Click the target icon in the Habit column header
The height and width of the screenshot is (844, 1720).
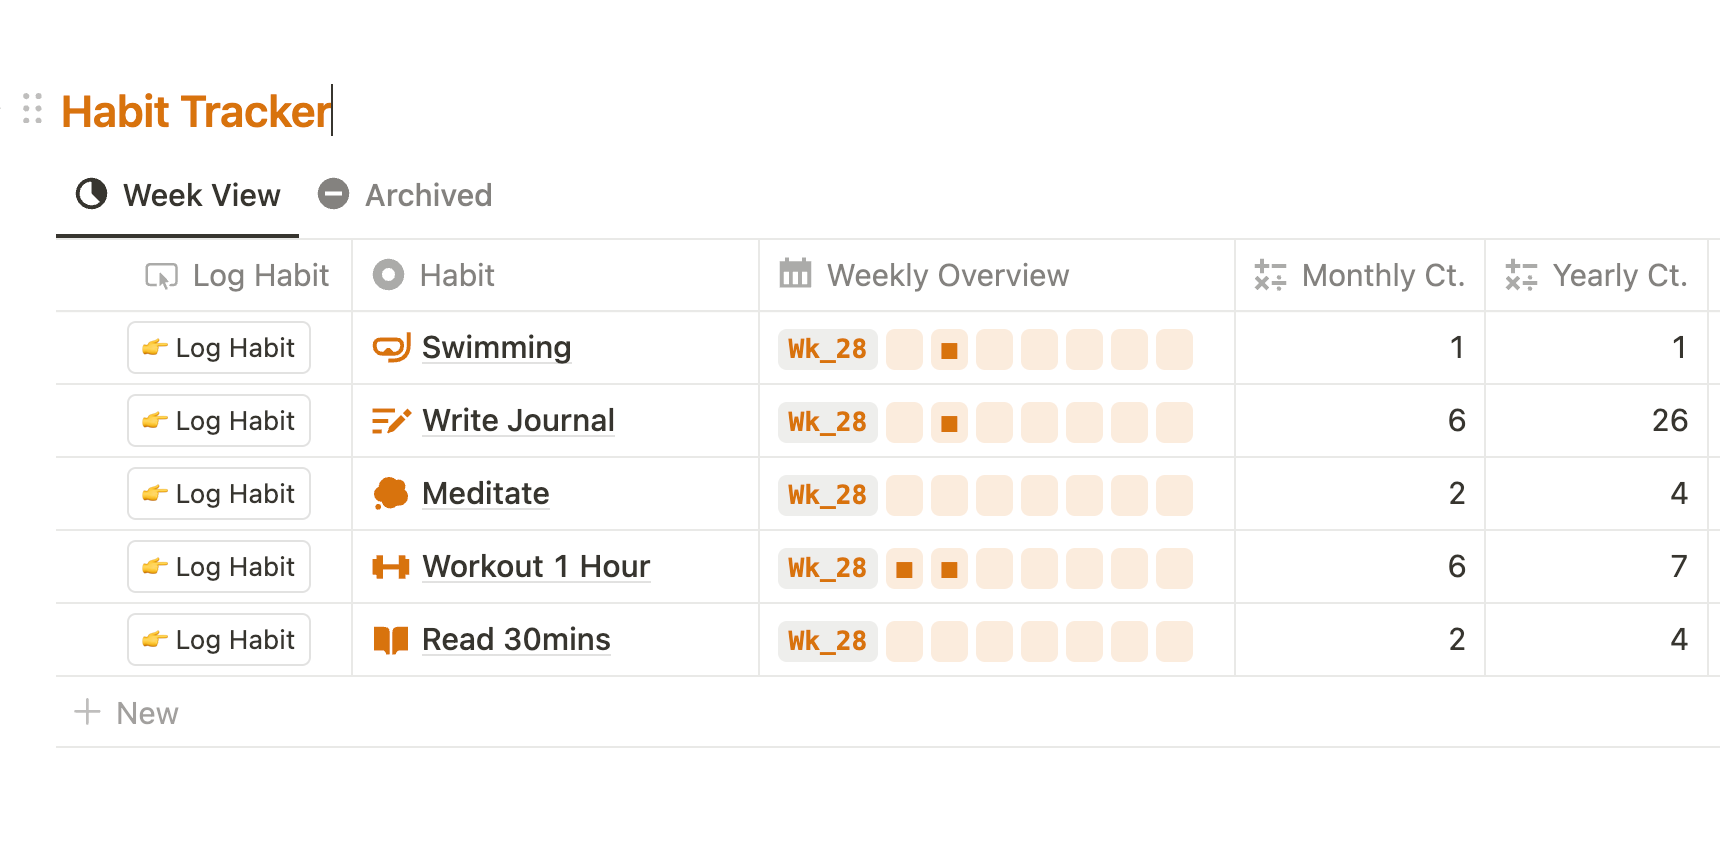click(389, 274)
